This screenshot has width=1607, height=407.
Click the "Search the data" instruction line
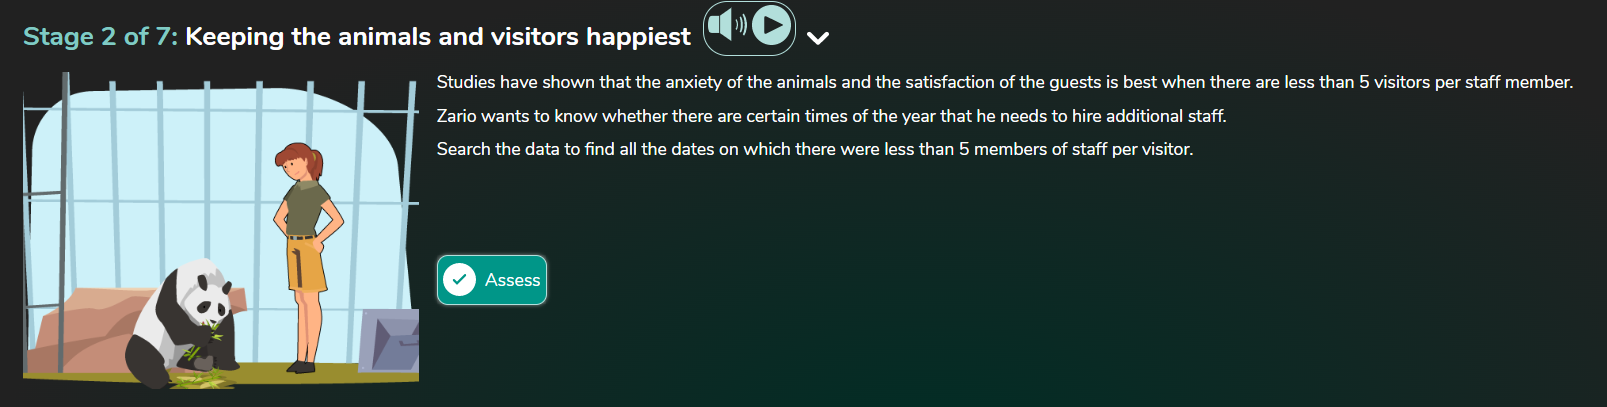tap(814, 149)
